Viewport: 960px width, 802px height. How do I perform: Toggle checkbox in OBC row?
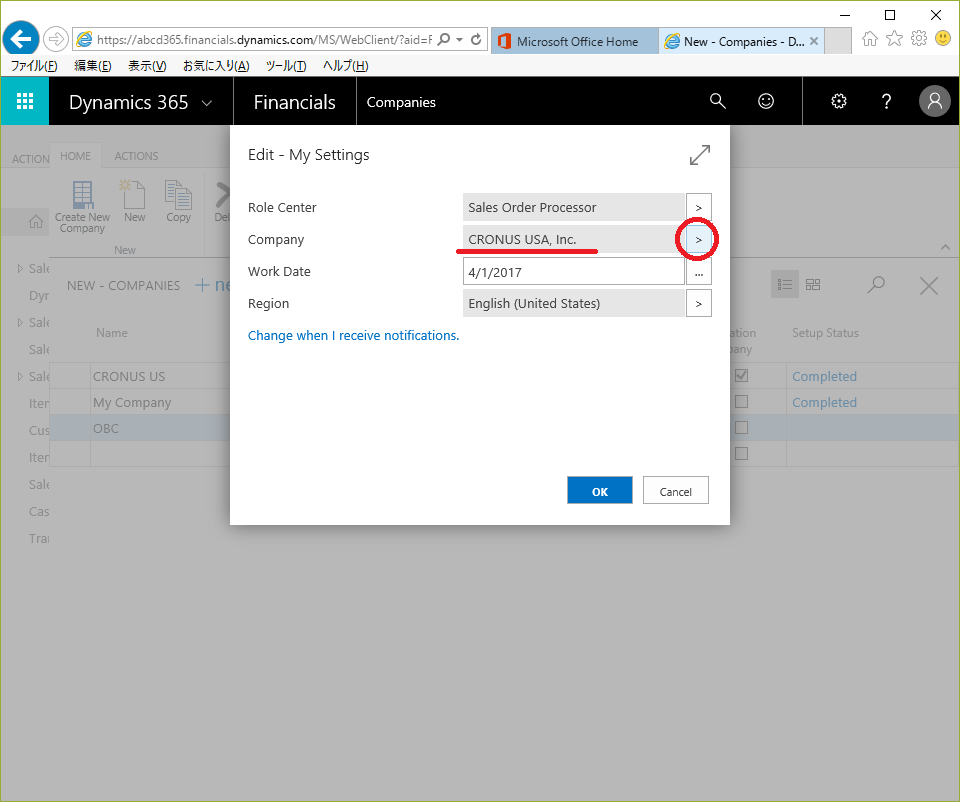[741, 427]
